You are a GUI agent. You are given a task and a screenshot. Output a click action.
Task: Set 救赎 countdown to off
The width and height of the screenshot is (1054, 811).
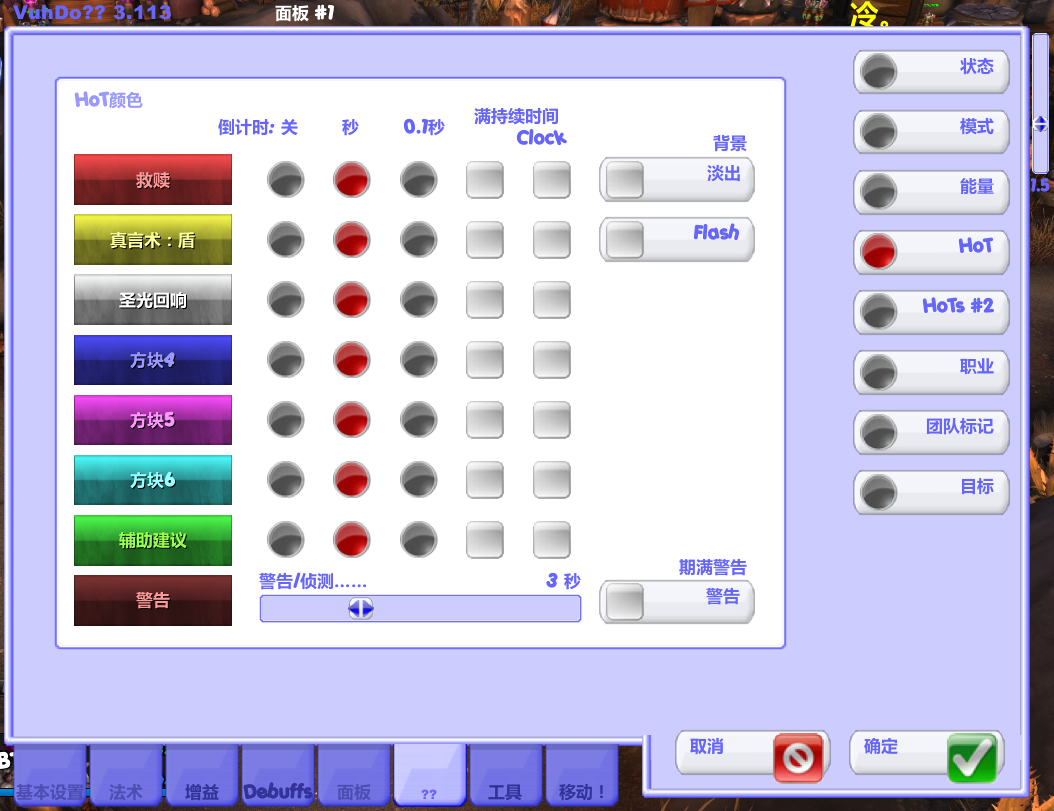click(285, 180)
